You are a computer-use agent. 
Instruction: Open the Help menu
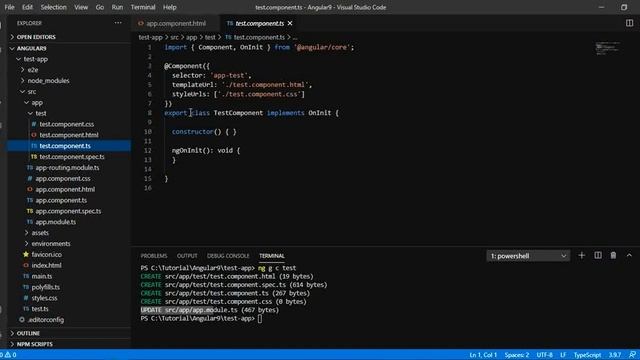(169, 7)
